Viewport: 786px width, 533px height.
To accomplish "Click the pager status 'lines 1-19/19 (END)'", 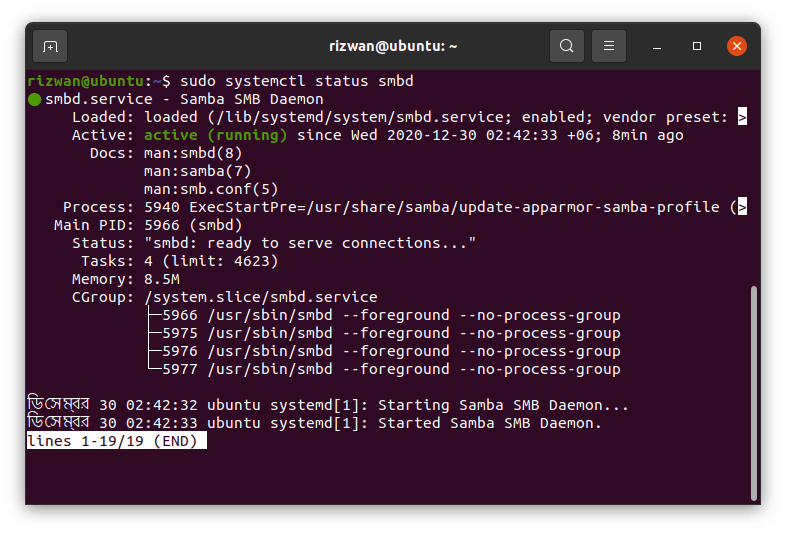I will (x=116, y=441).
